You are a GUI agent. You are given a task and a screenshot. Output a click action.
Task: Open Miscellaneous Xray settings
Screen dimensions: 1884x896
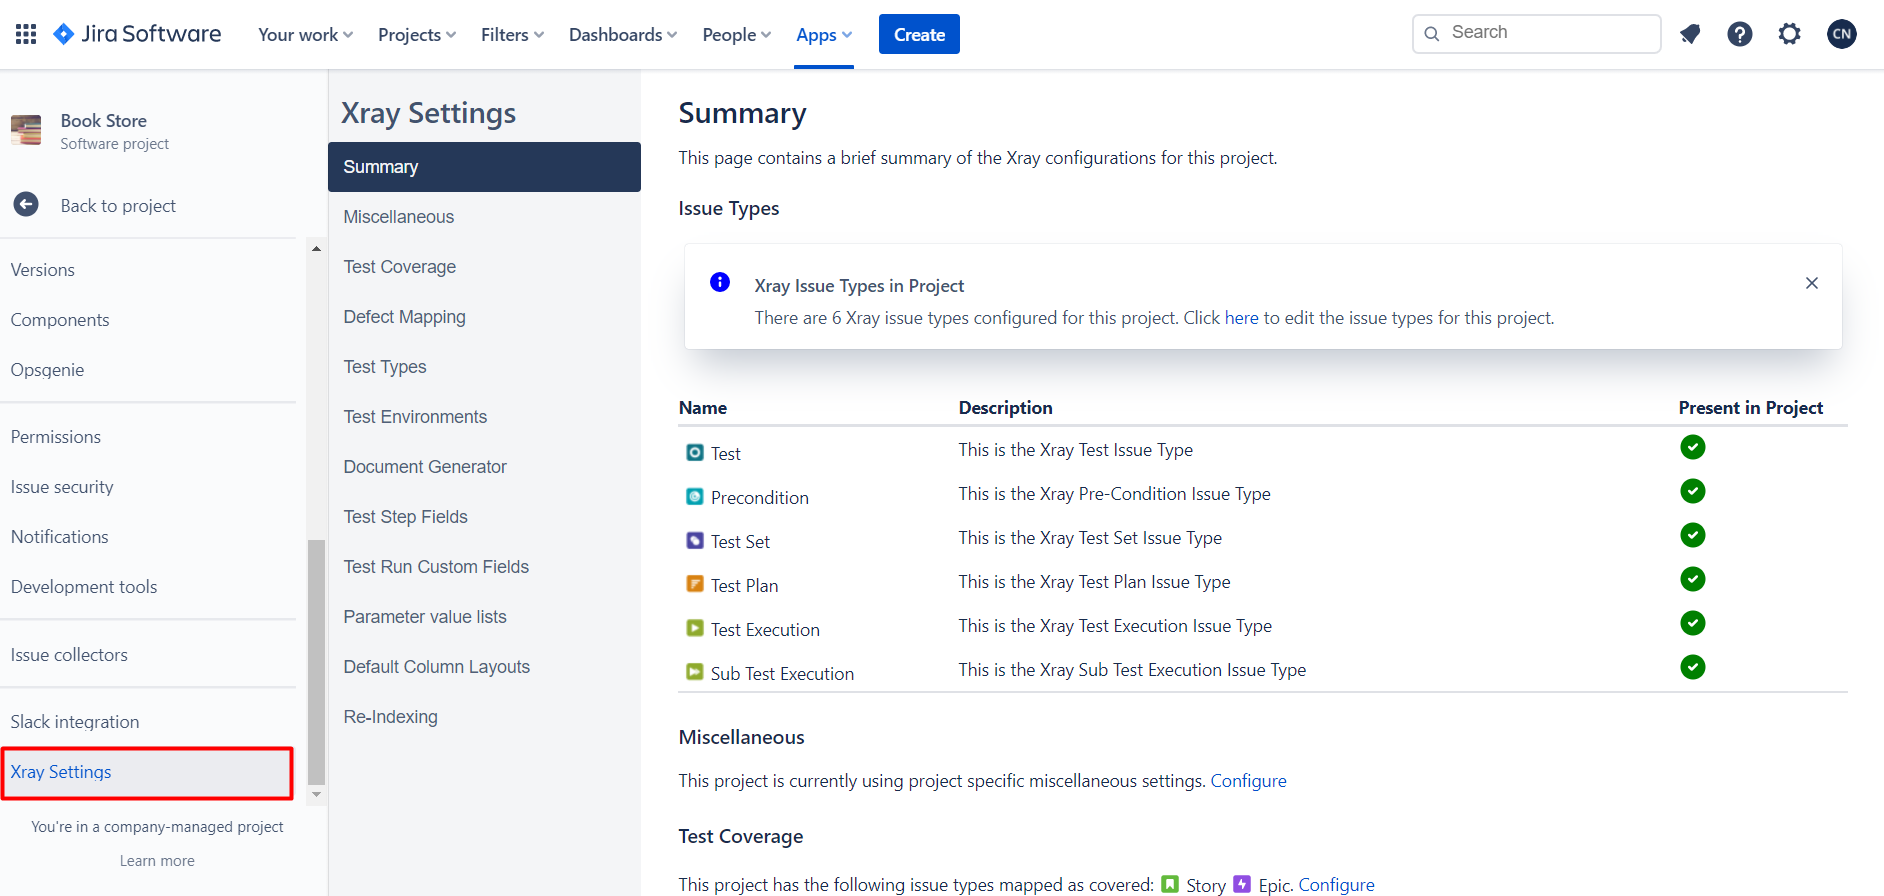[x=484, y=217]
